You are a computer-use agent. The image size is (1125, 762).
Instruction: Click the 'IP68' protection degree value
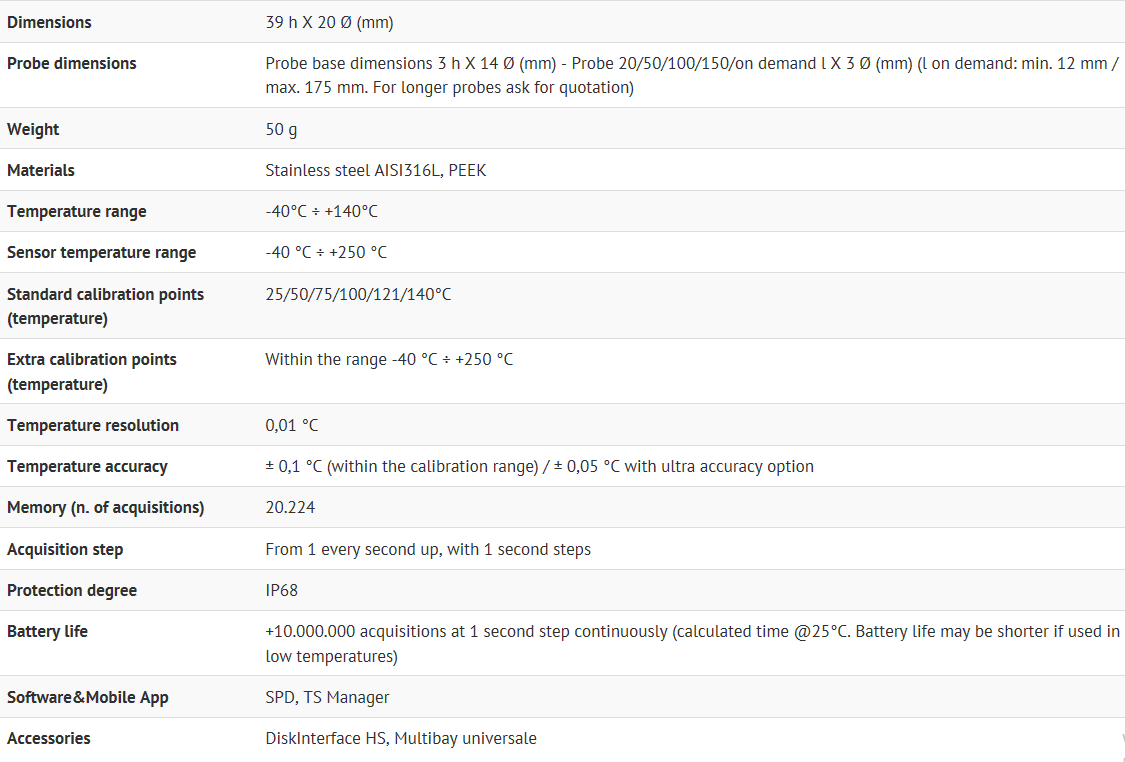(x=282, y=590)
